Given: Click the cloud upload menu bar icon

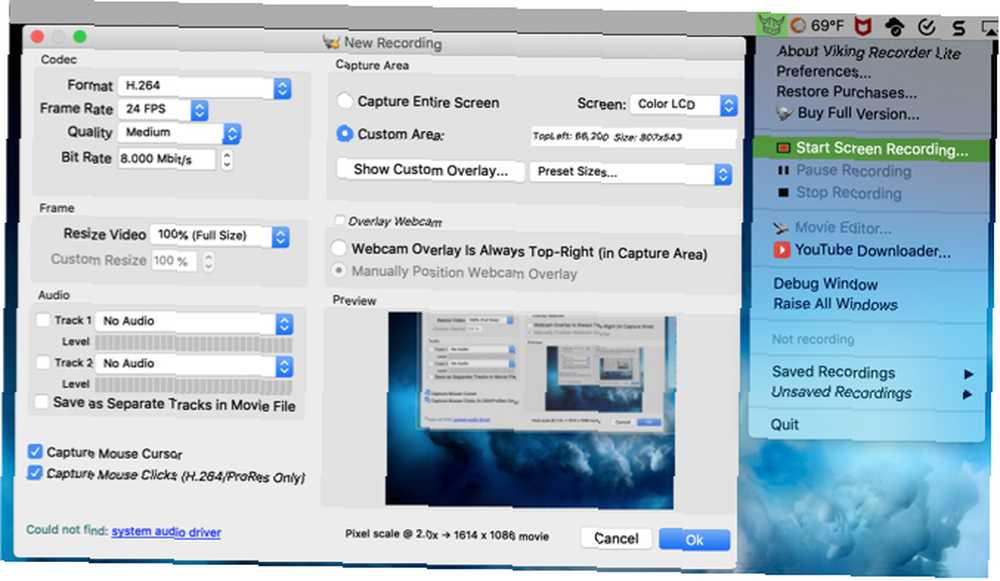Looking at the screenshot, I should [x=894, y=27].
